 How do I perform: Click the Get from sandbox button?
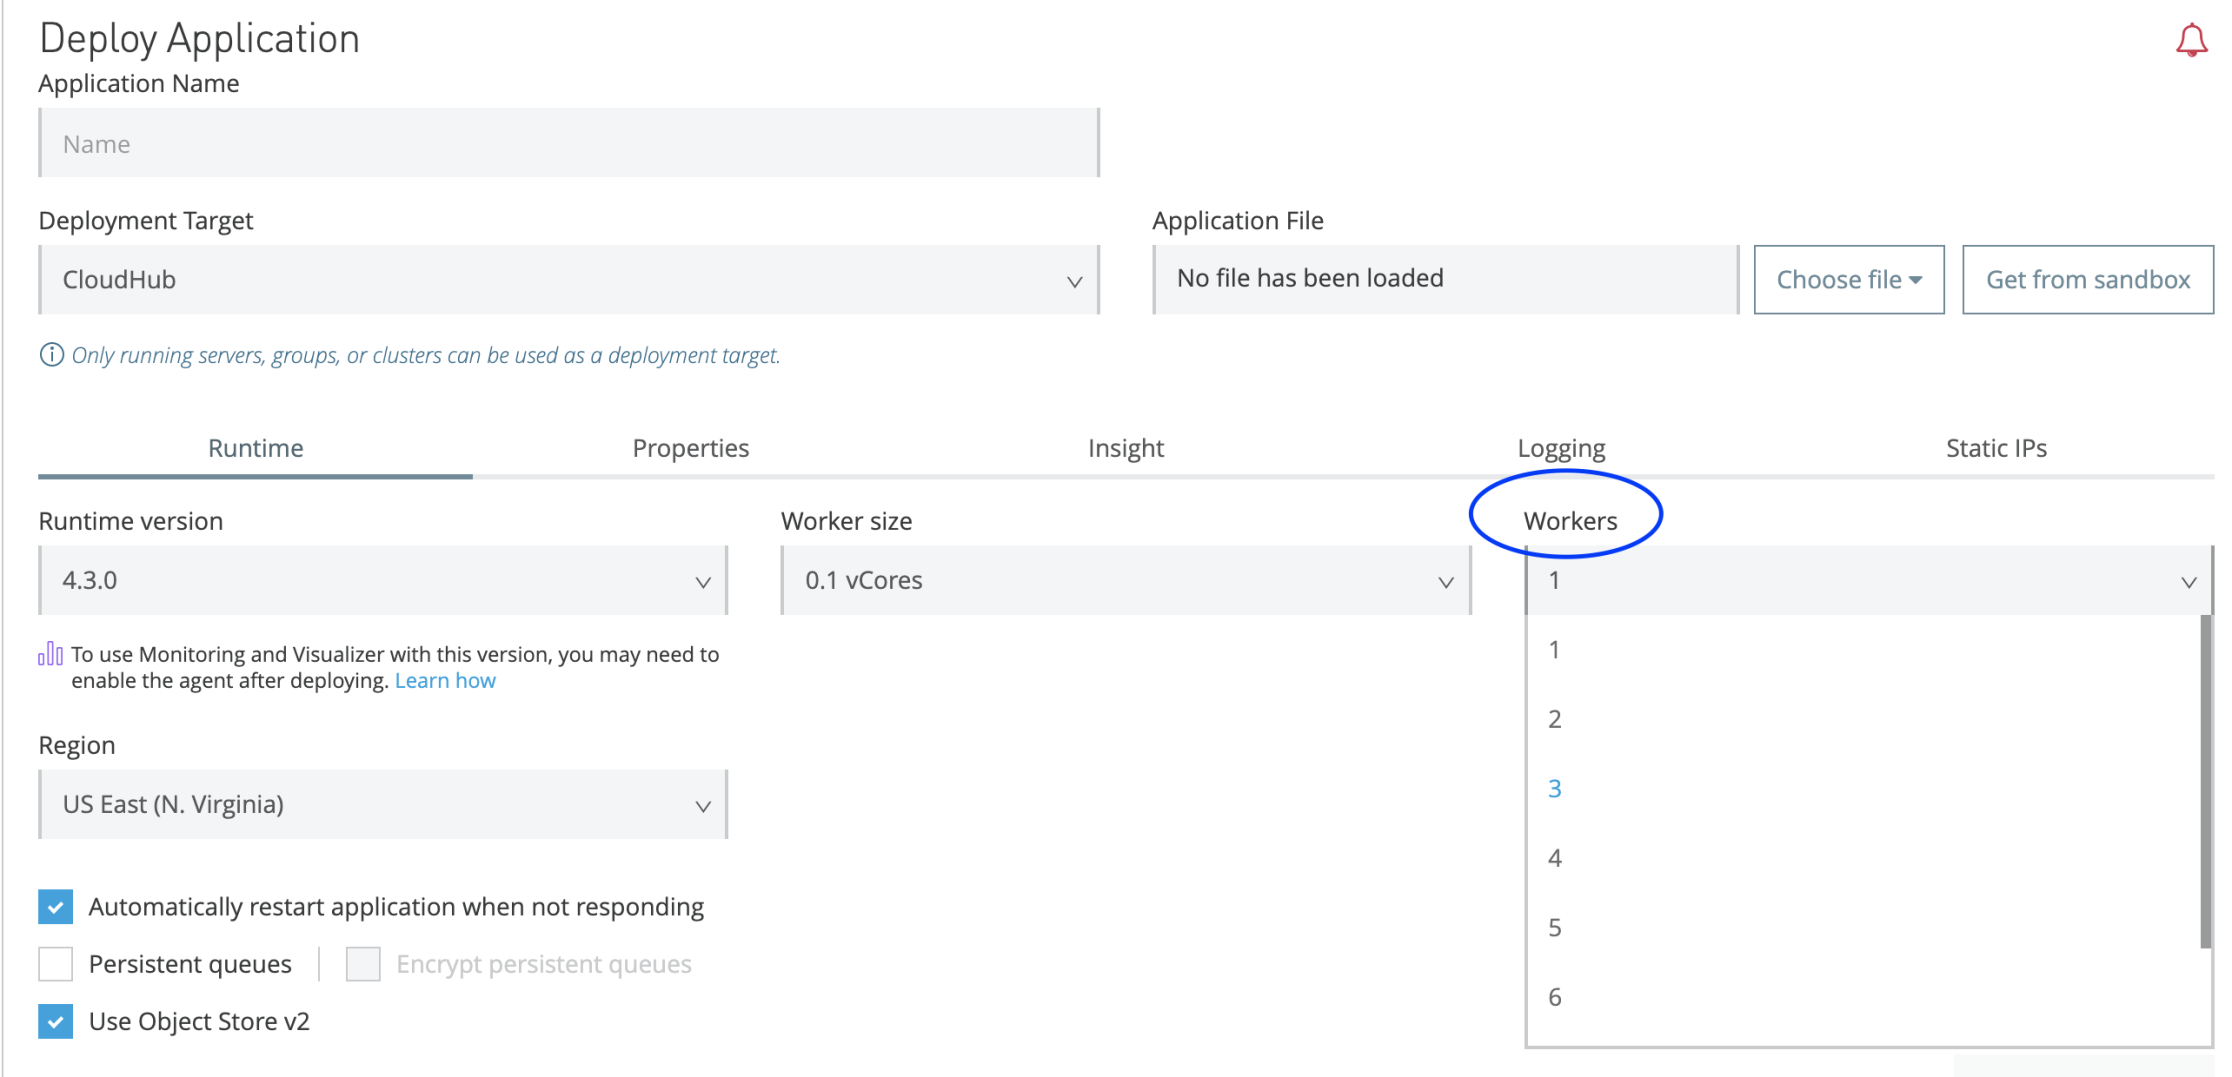tap(2087, 280)
